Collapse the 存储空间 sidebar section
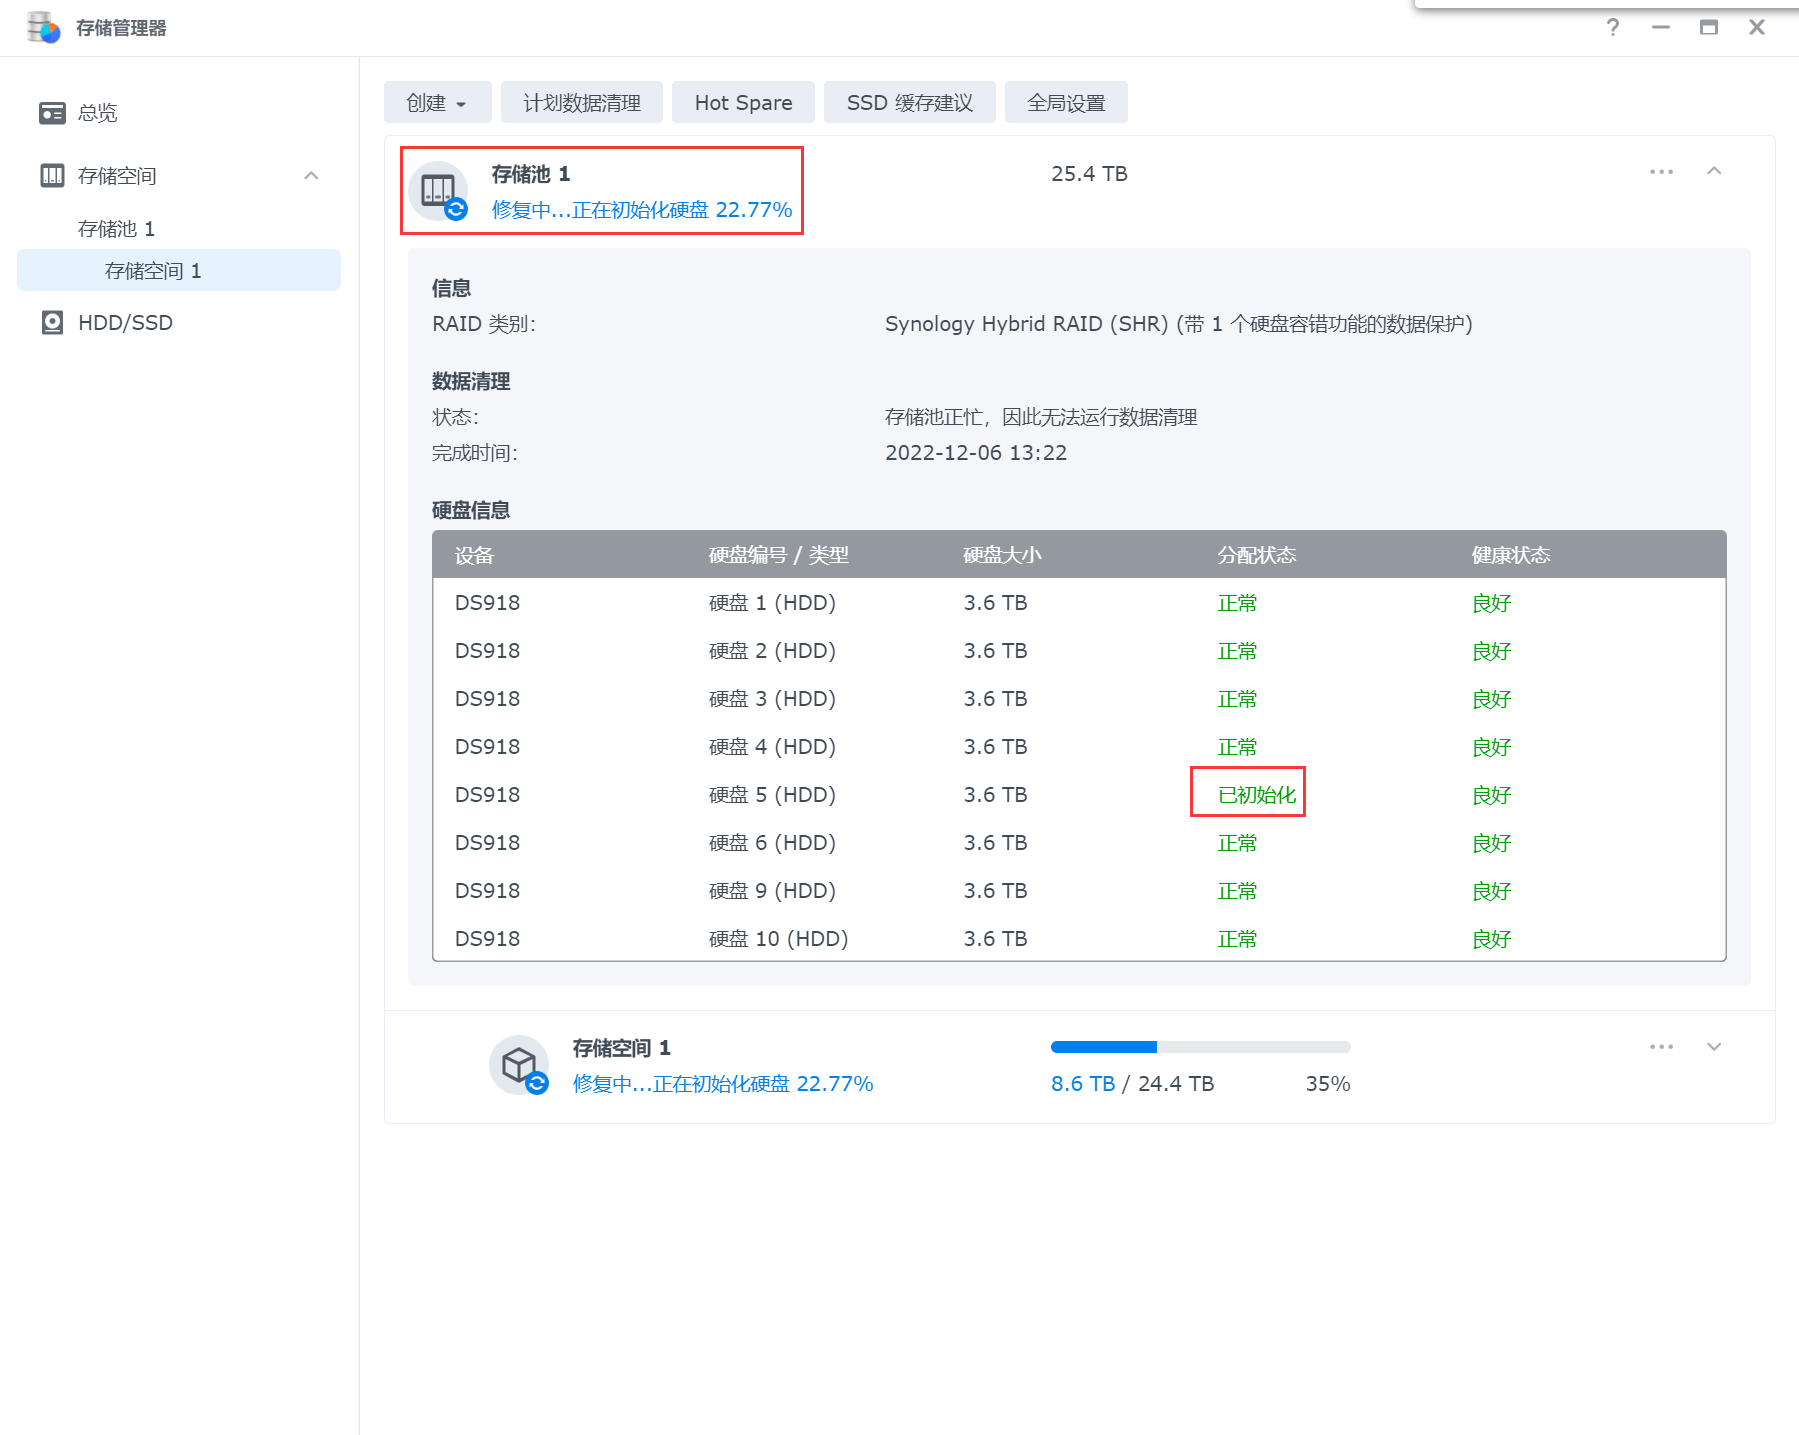The height and width of the screenshot is (1435, 1799). click(x=311, y=176)
